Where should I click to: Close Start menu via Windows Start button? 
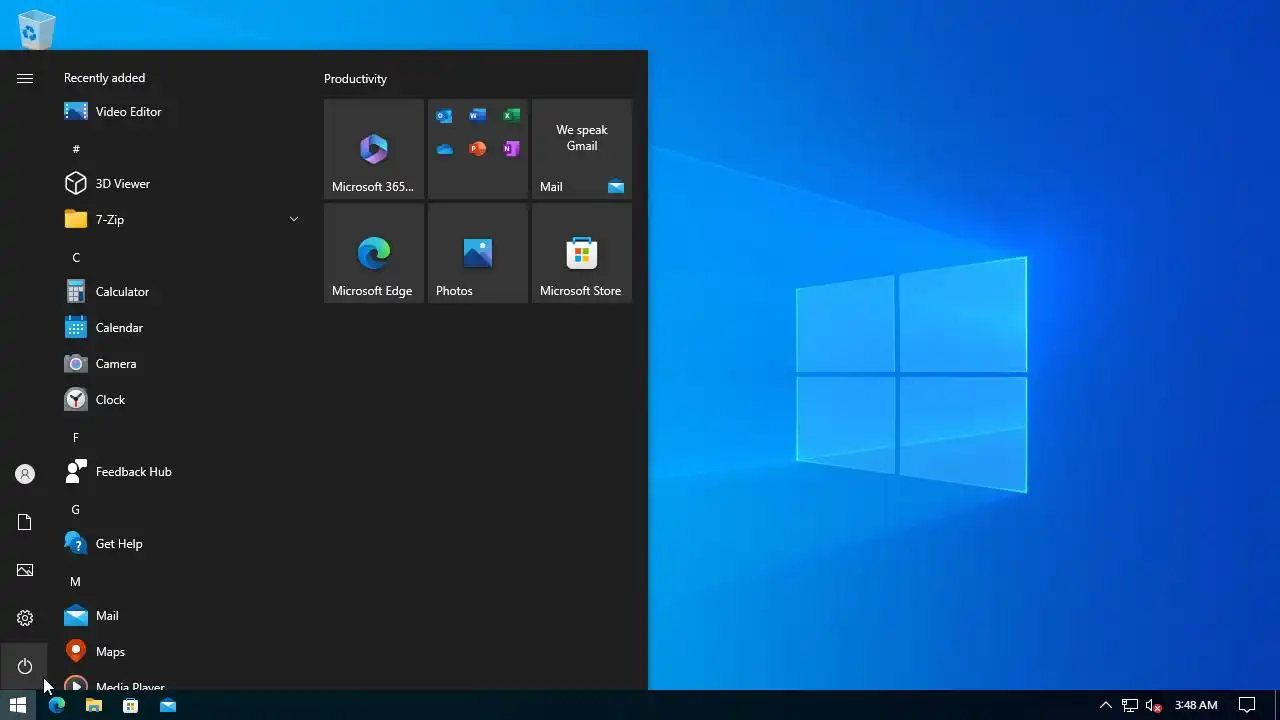[18, 705]
